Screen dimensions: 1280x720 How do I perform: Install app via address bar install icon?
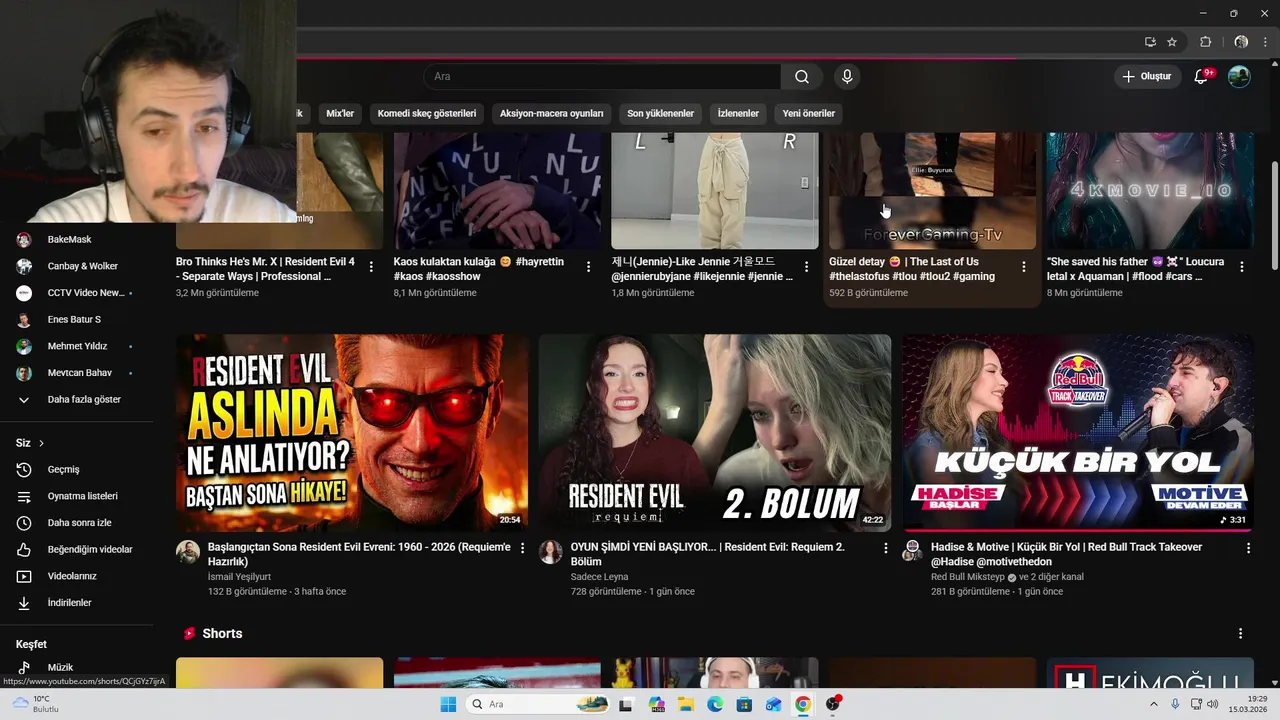click(x=1150, y=42)
